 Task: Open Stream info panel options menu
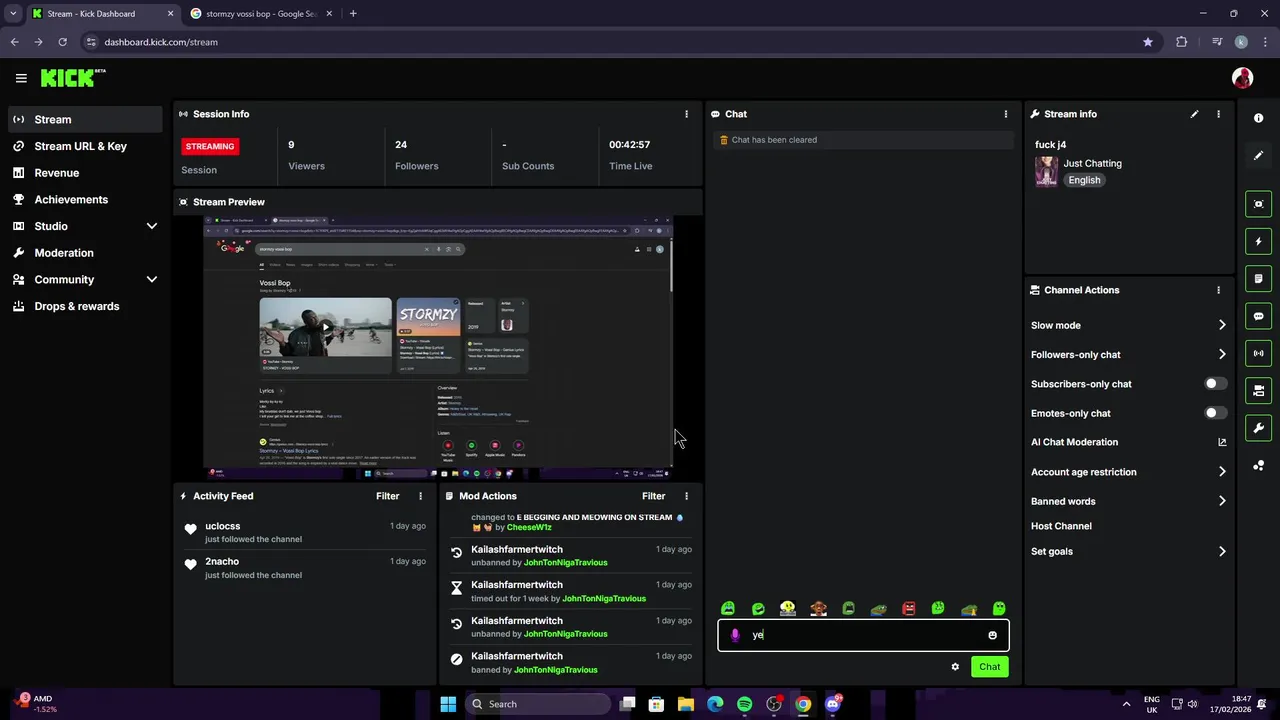point(1218,114)
